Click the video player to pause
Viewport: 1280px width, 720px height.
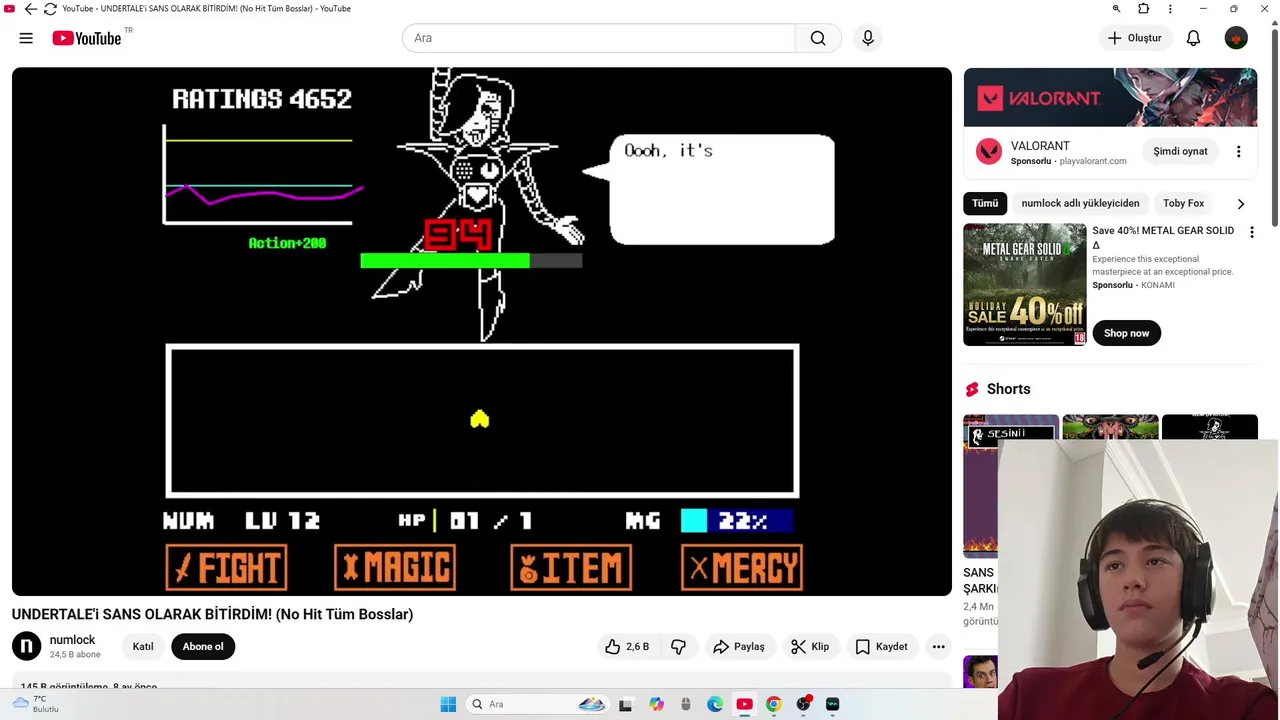(482, 331)
